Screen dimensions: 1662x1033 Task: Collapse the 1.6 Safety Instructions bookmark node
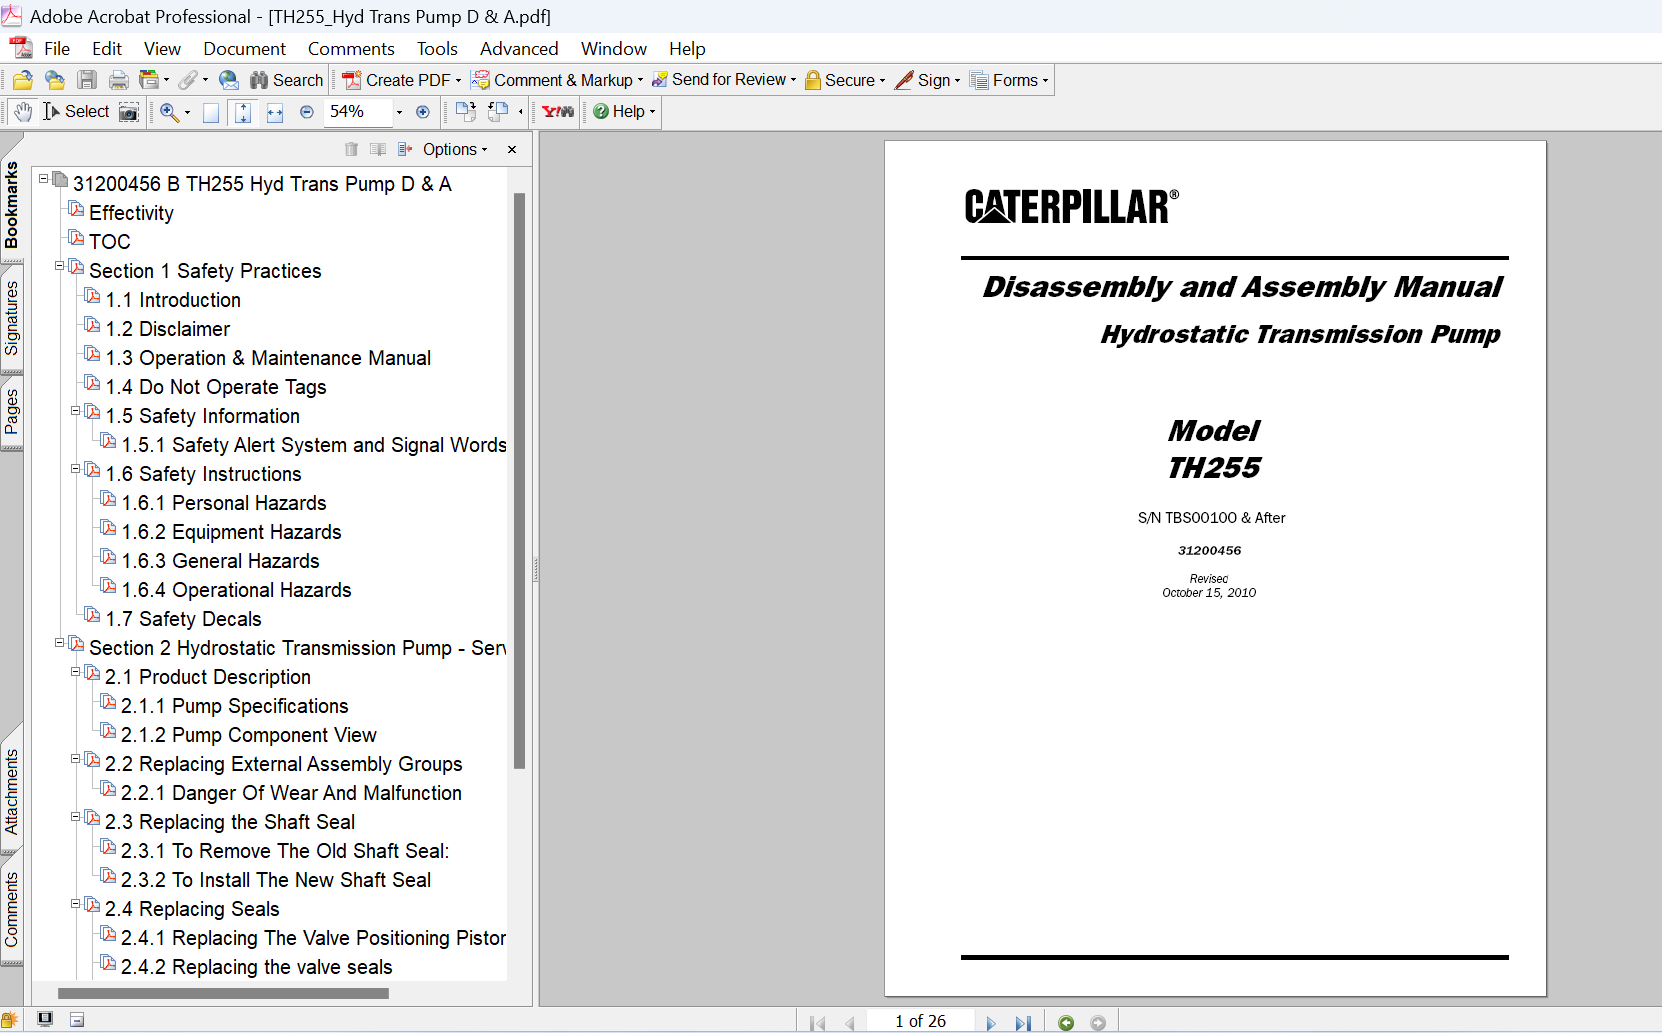click(76, 469)
